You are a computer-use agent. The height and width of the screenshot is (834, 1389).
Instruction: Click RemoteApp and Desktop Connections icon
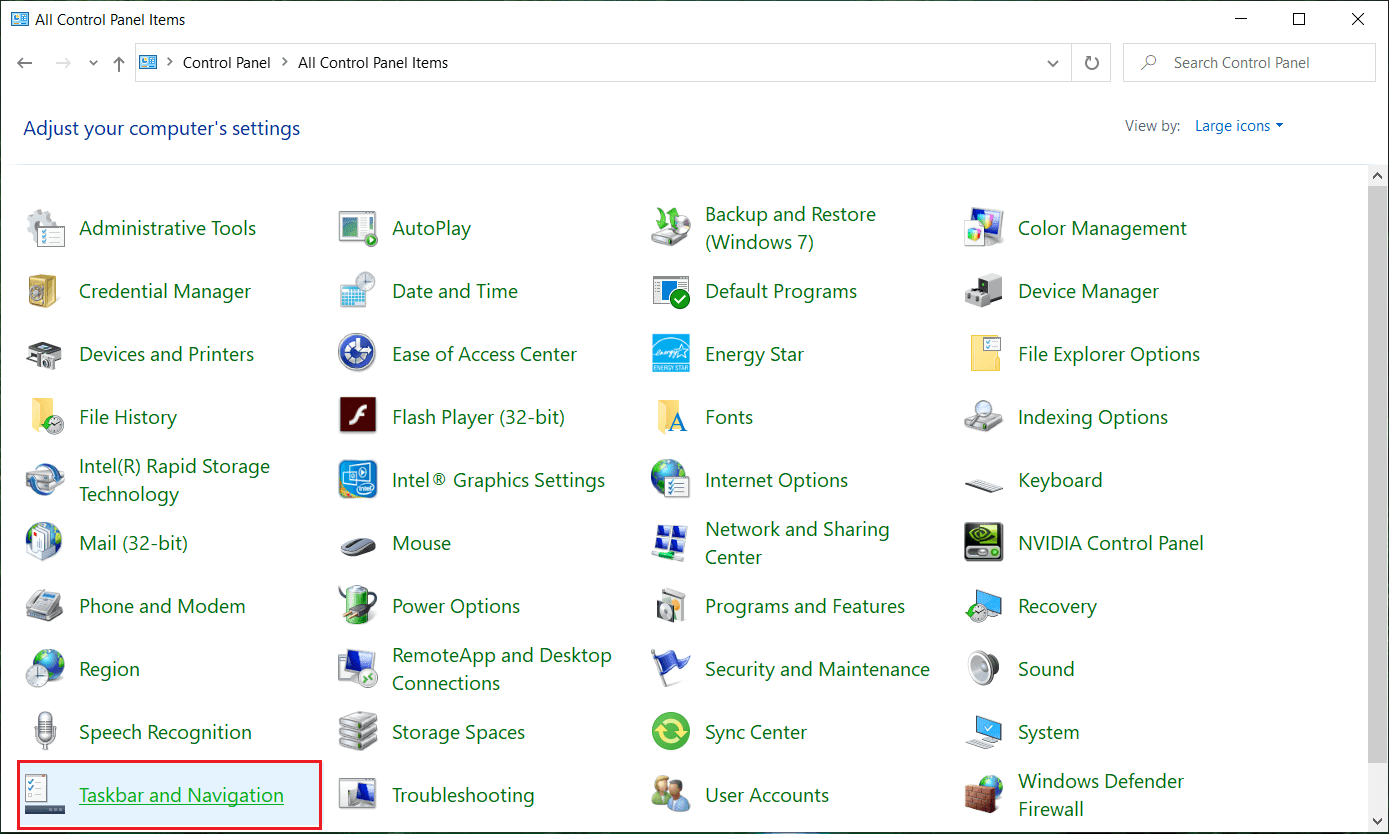(358, 669)
